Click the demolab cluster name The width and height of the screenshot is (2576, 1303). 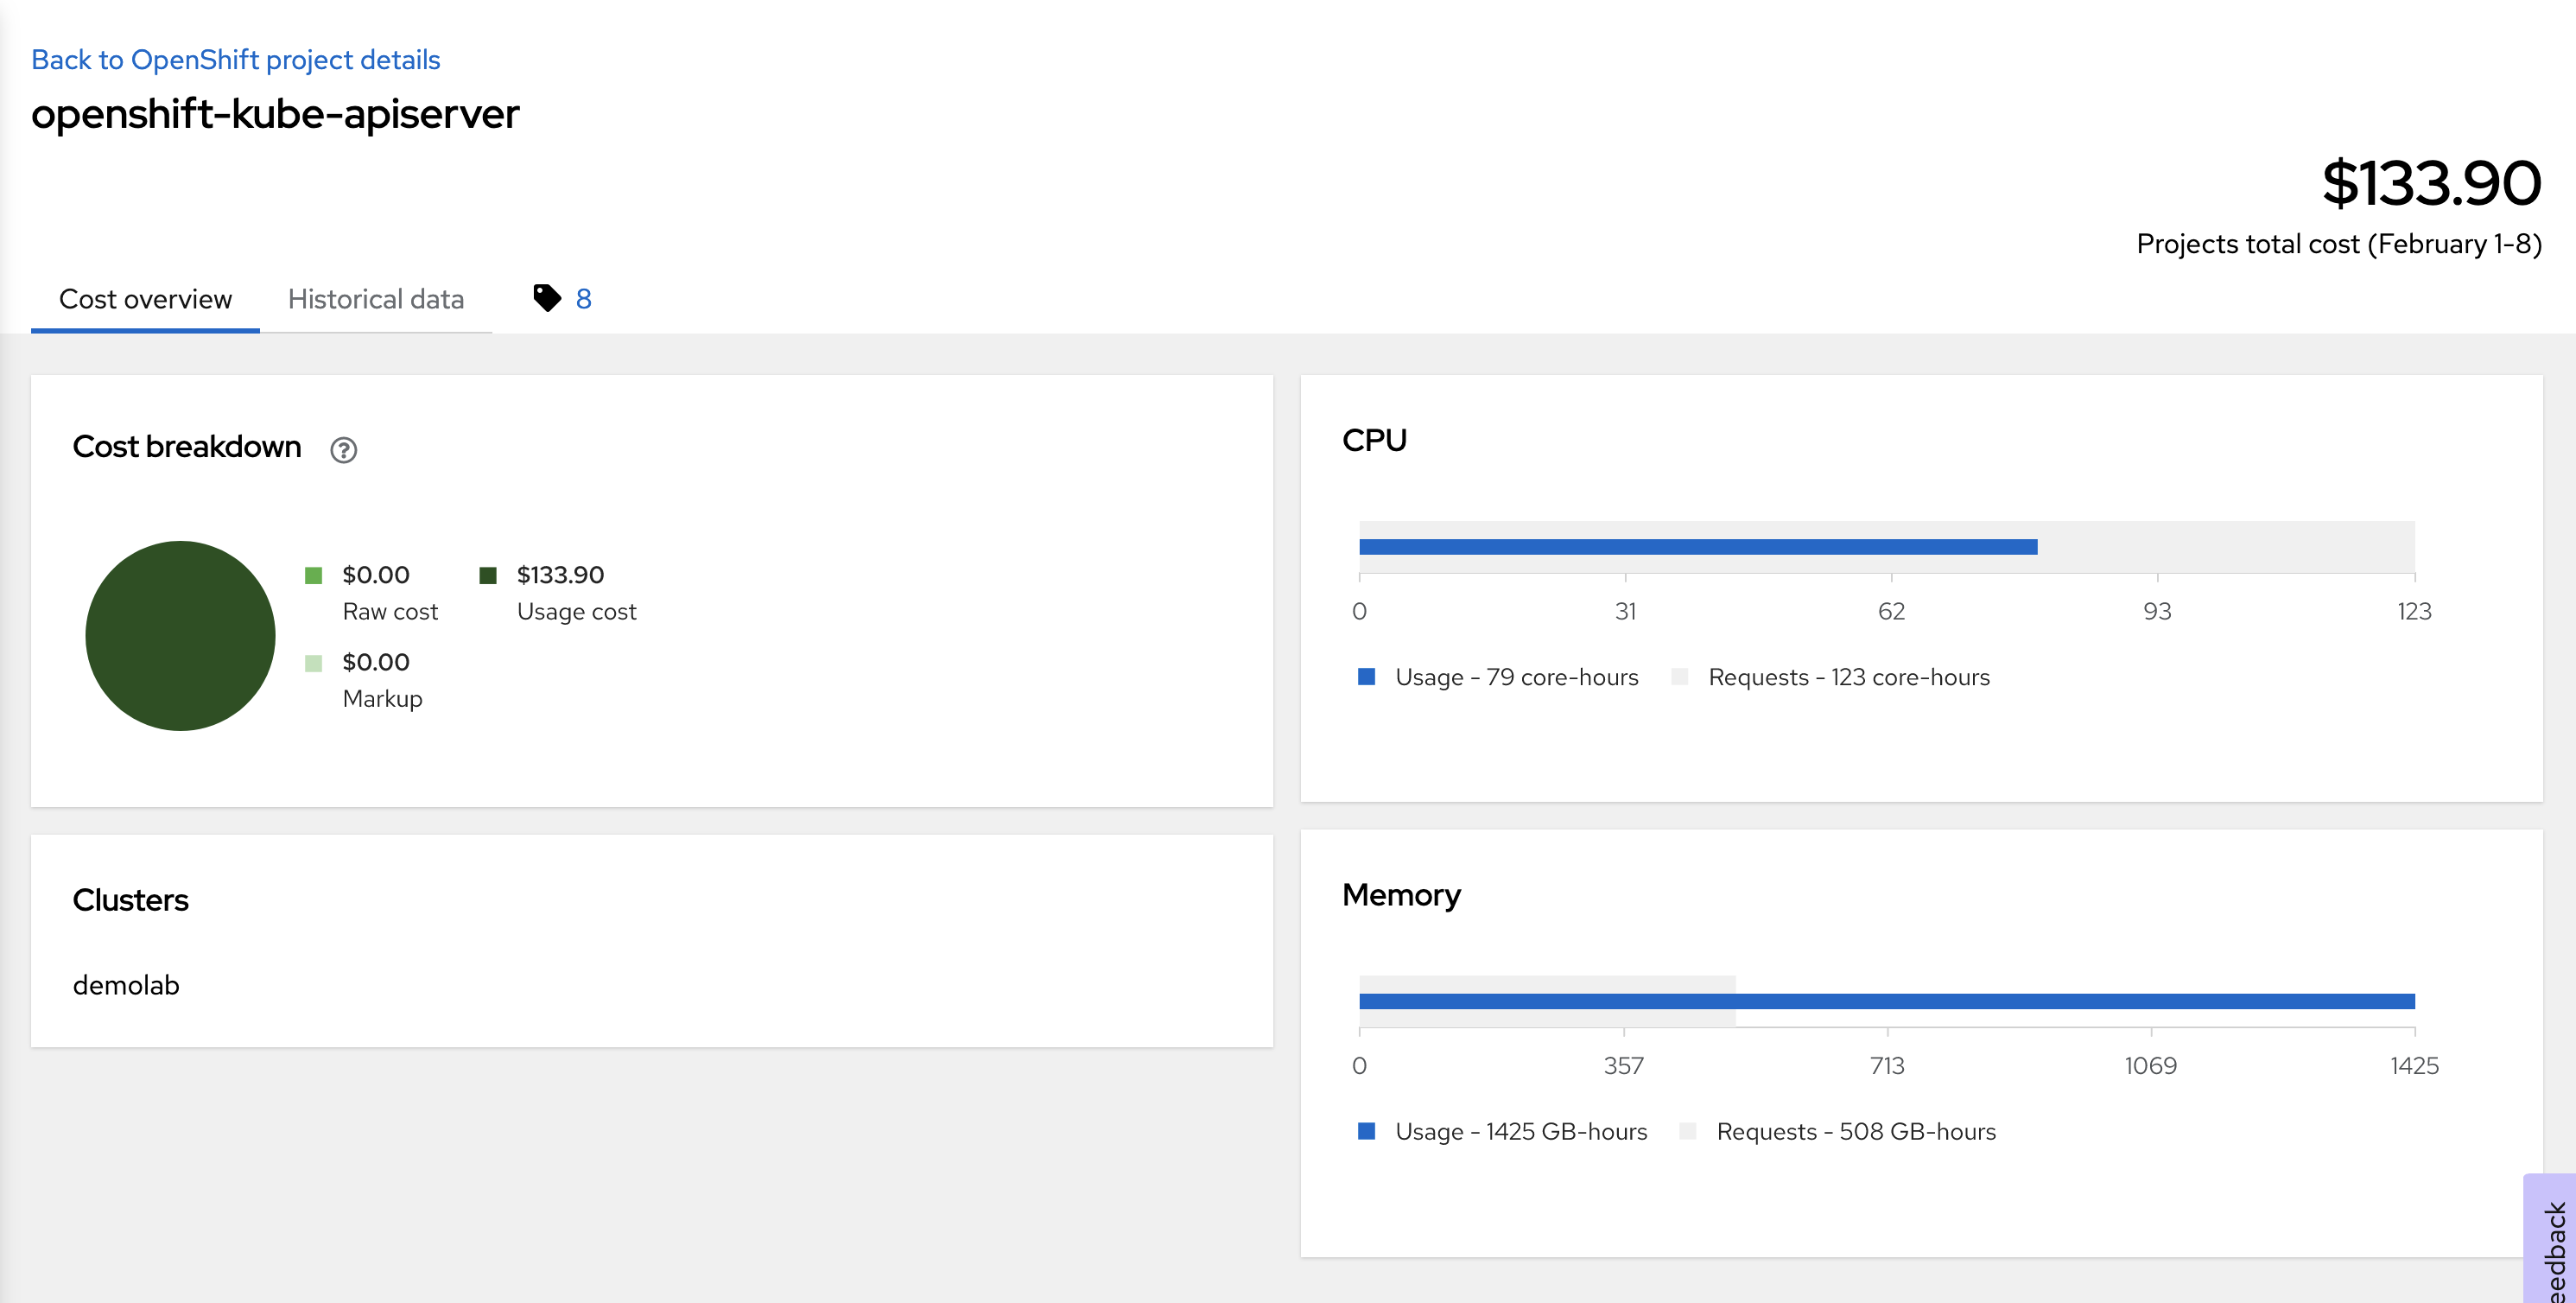pyautogui.click(x=126, y=985)
